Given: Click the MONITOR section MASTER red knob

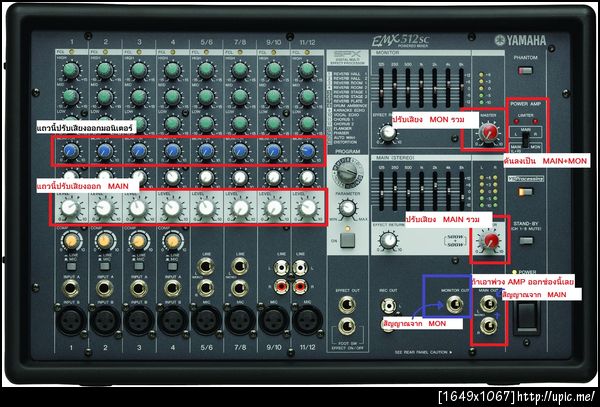Looking at the screenshot, I should point(489,132).
